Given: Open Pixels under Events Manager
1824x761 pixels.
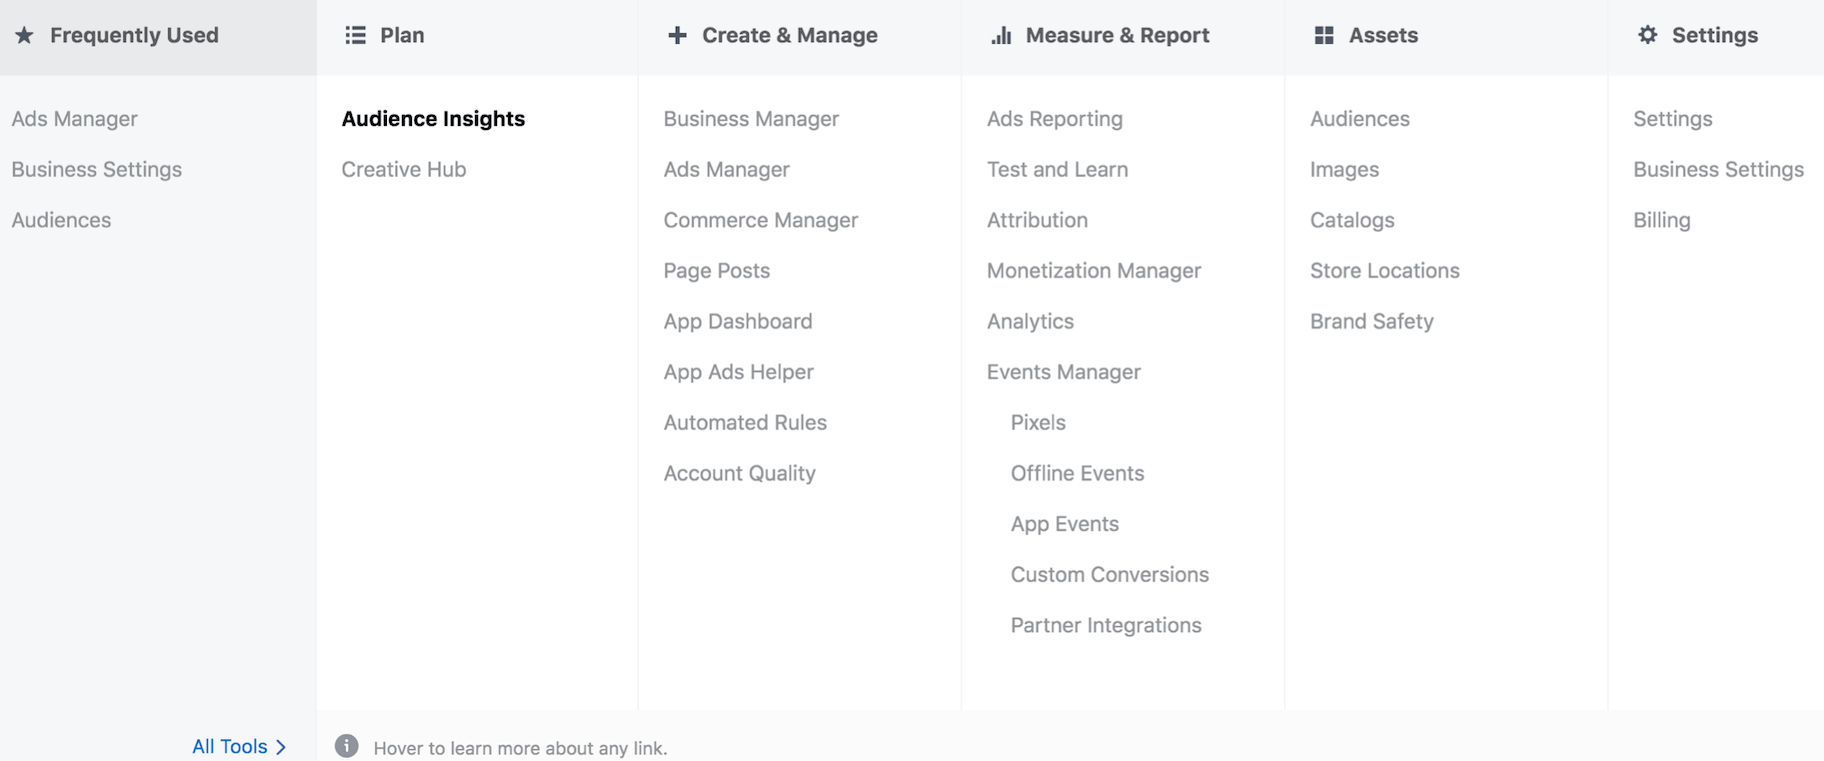Looking at the screenshot, I should click(1038, 423).
